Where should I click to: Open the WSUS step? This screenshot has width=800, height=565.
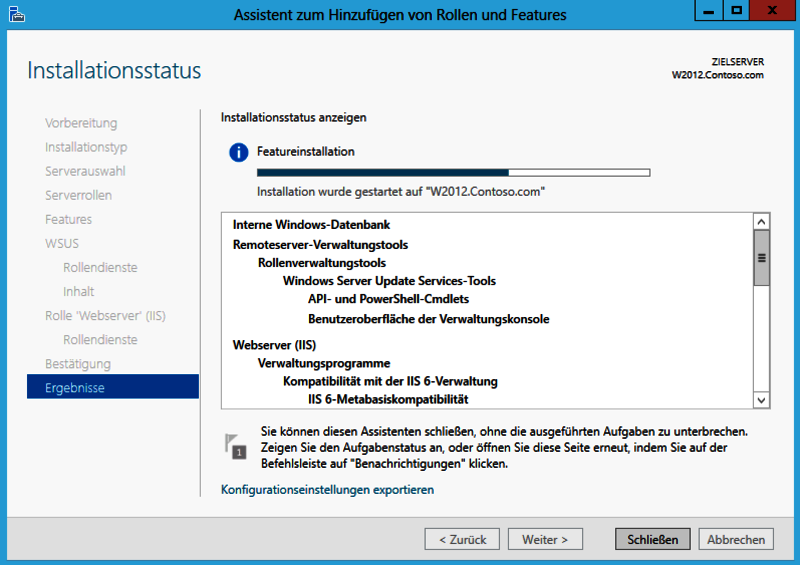click(62, 243)
